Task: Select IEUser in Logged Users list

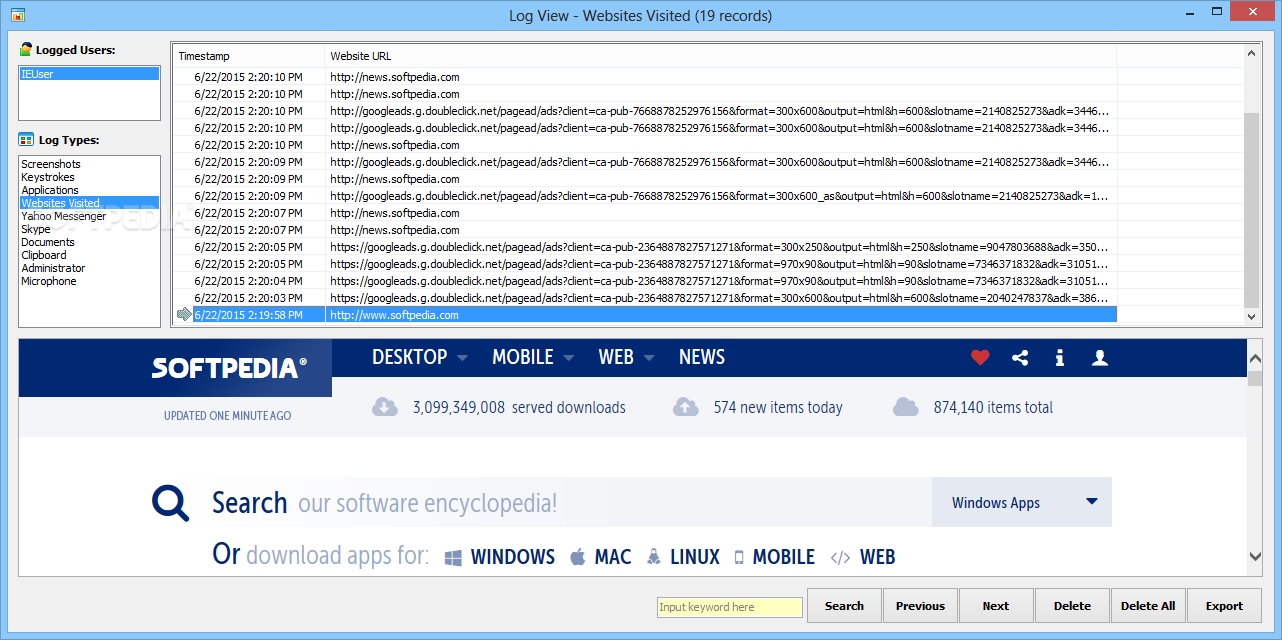Action: pos(89,74)
